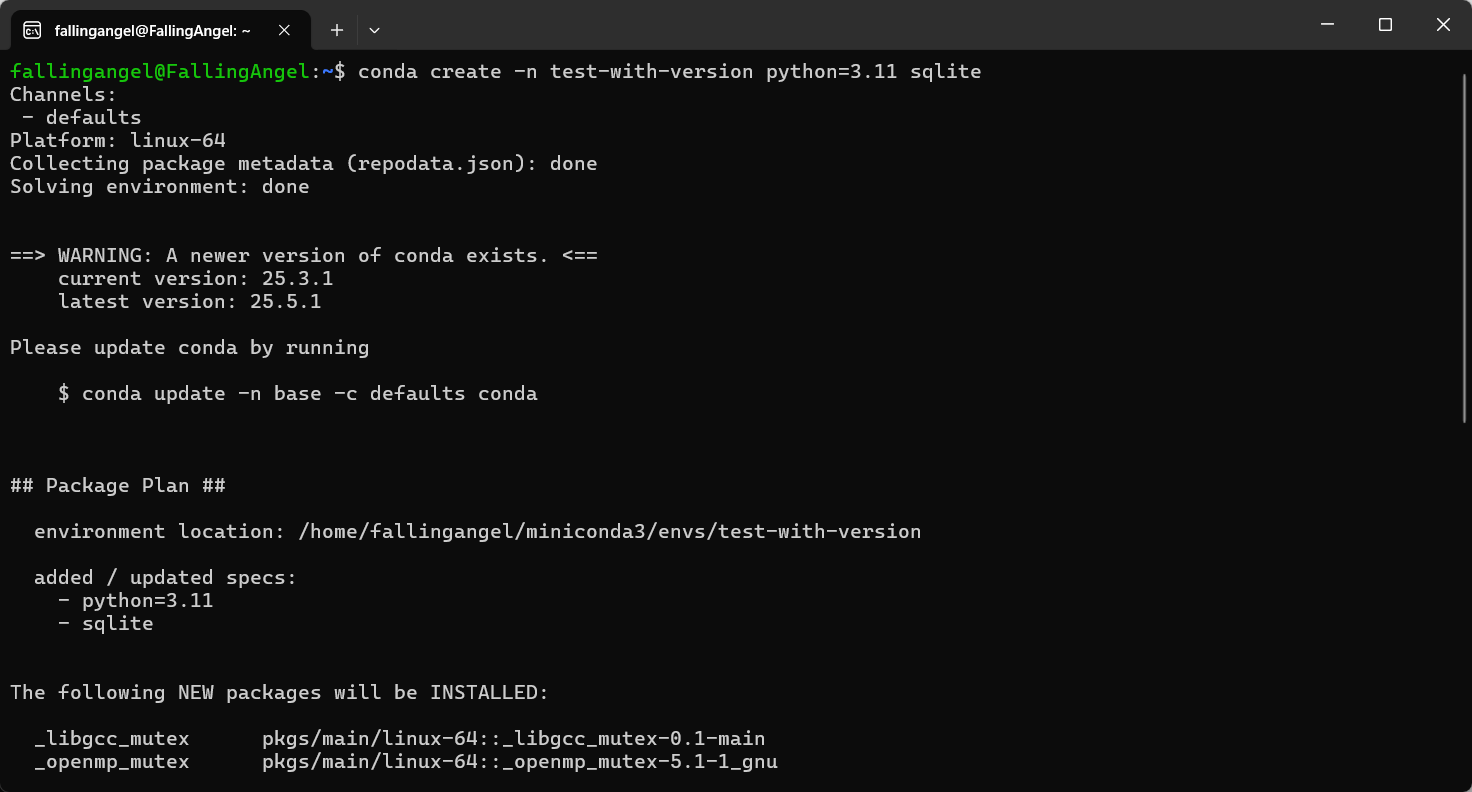The height and width of the screenshot is (792, 1472).
Task: Click the Solving environment: done line
Action: click(x=160, y=186)
